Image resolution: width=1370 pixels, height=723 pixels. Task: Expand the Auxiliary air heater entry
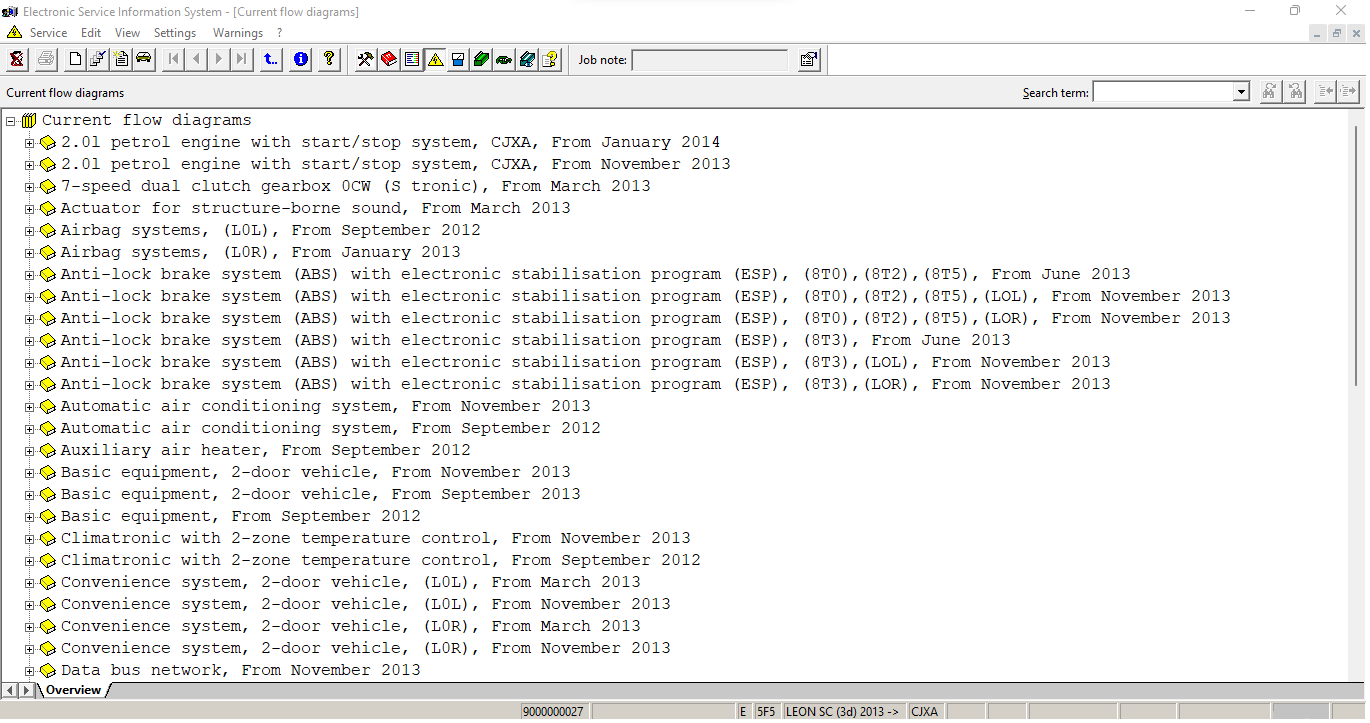[x=29, y=451]
